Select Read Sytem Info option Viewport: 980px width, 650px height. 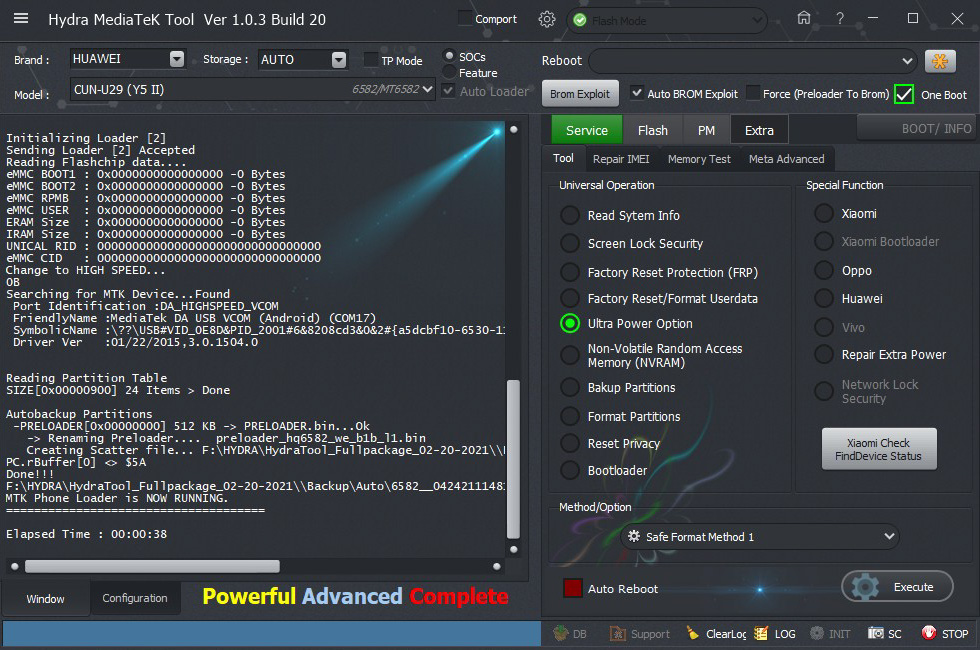(569, 215)
